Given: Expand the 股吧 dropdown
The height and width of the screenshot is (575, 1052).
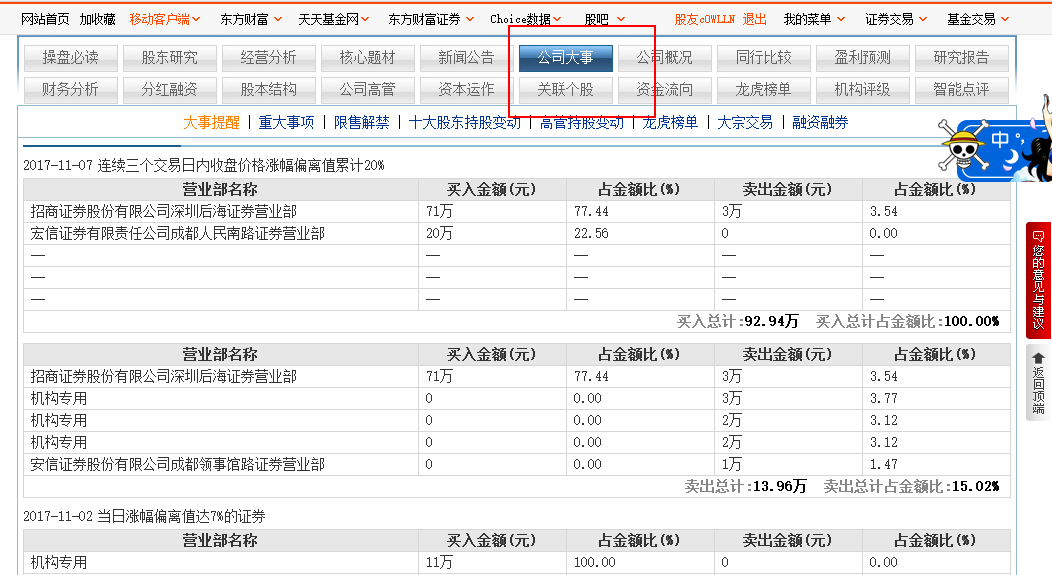Looking at the screenshot, I should pyautogui.click(x=604, y=19).
